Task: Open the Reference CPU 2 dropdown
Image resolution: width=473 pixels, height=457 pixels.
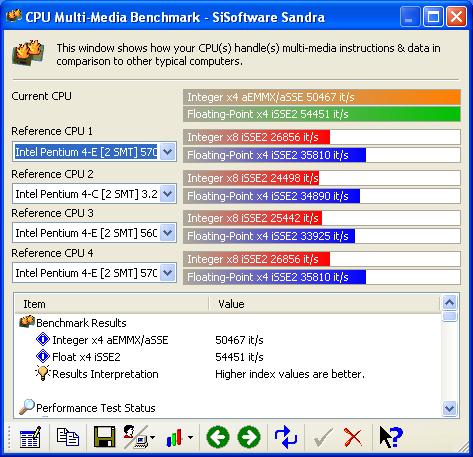Action: pos(168,194)
